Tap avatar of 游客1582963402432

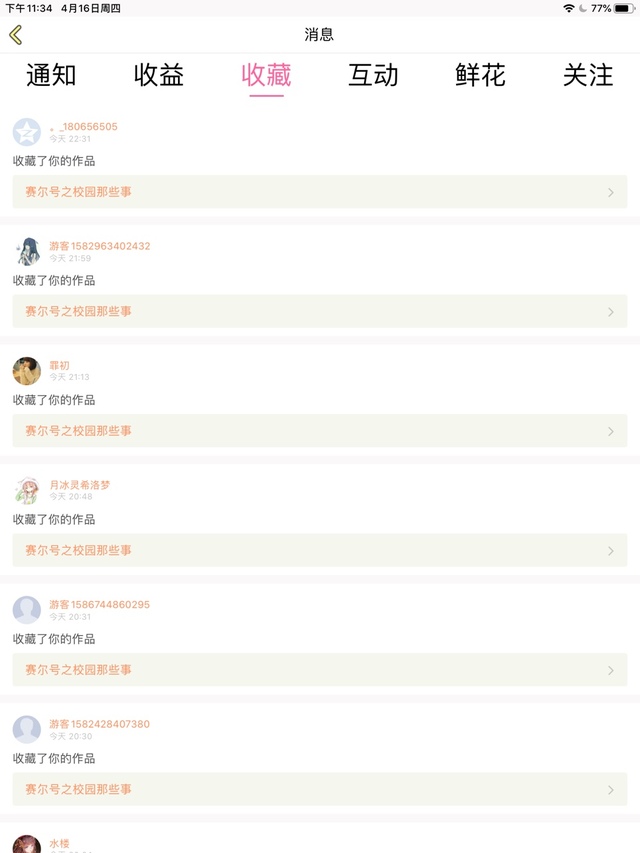point(27,251)
